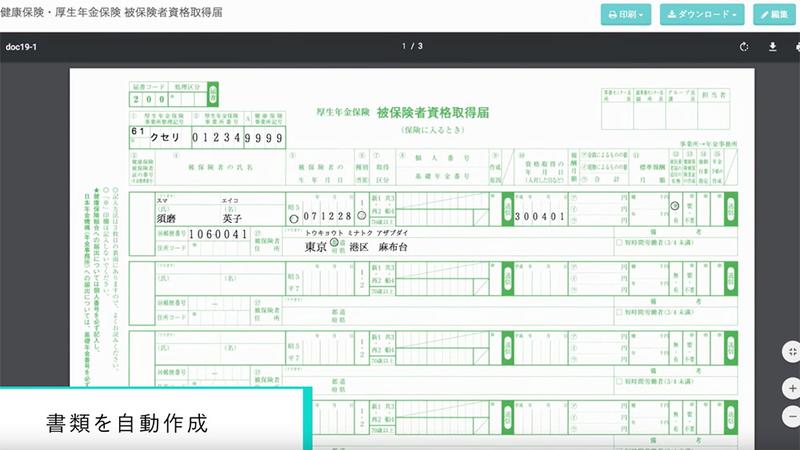Click the furigana トウキョウト ミナトク アザブダイ
800x450 pixels.
357,233
